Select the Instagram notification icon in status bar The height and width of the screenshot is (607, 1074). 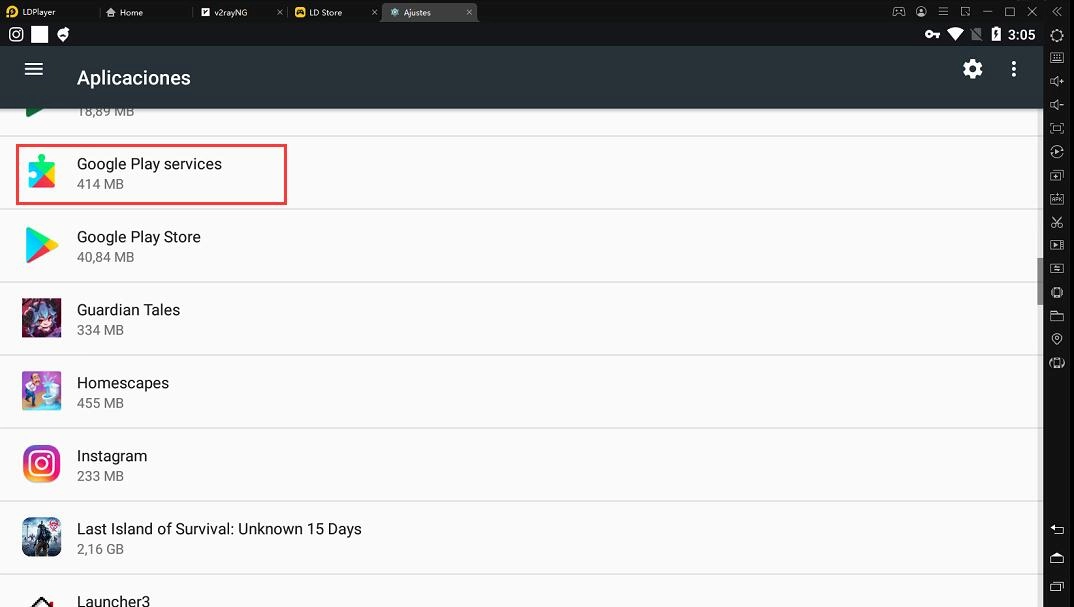click(x=16, y=34)
